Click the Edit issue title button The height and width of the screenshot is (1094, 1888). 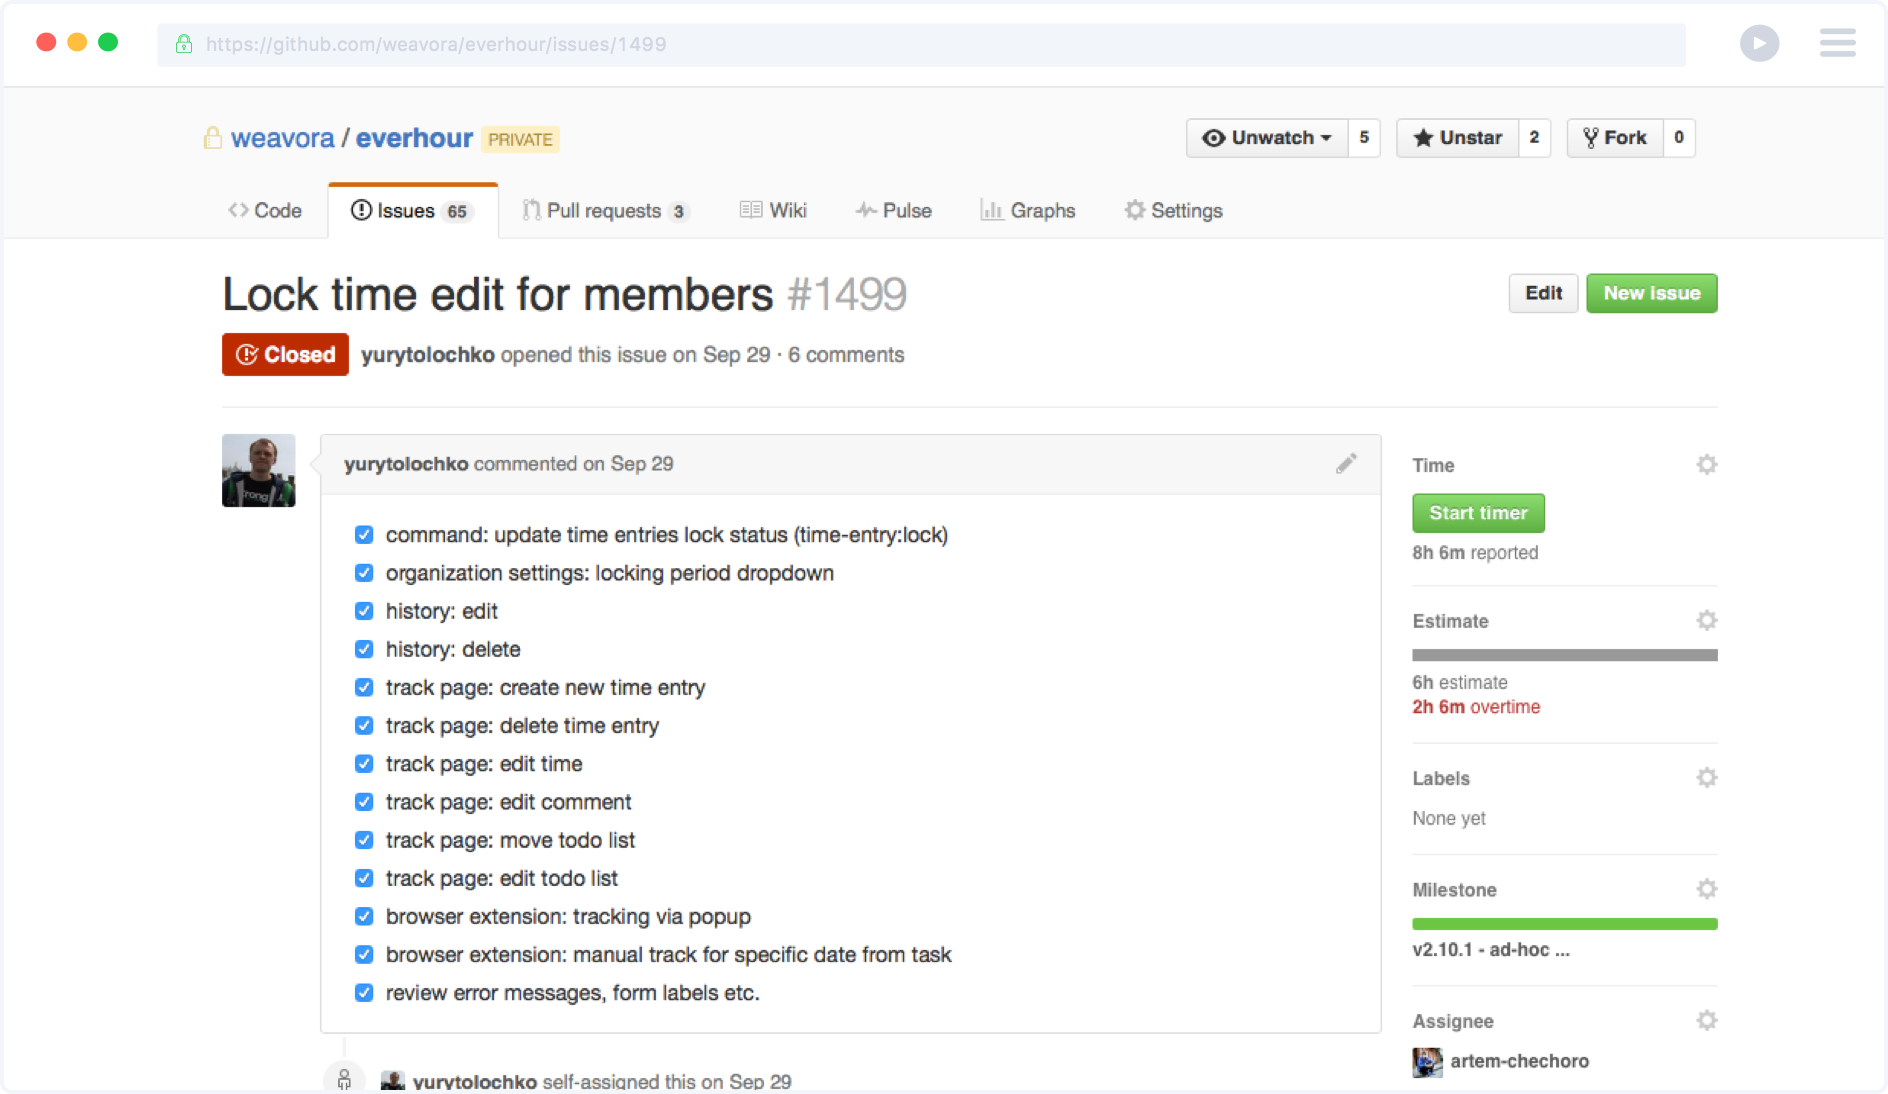(x=1543, y=293)
